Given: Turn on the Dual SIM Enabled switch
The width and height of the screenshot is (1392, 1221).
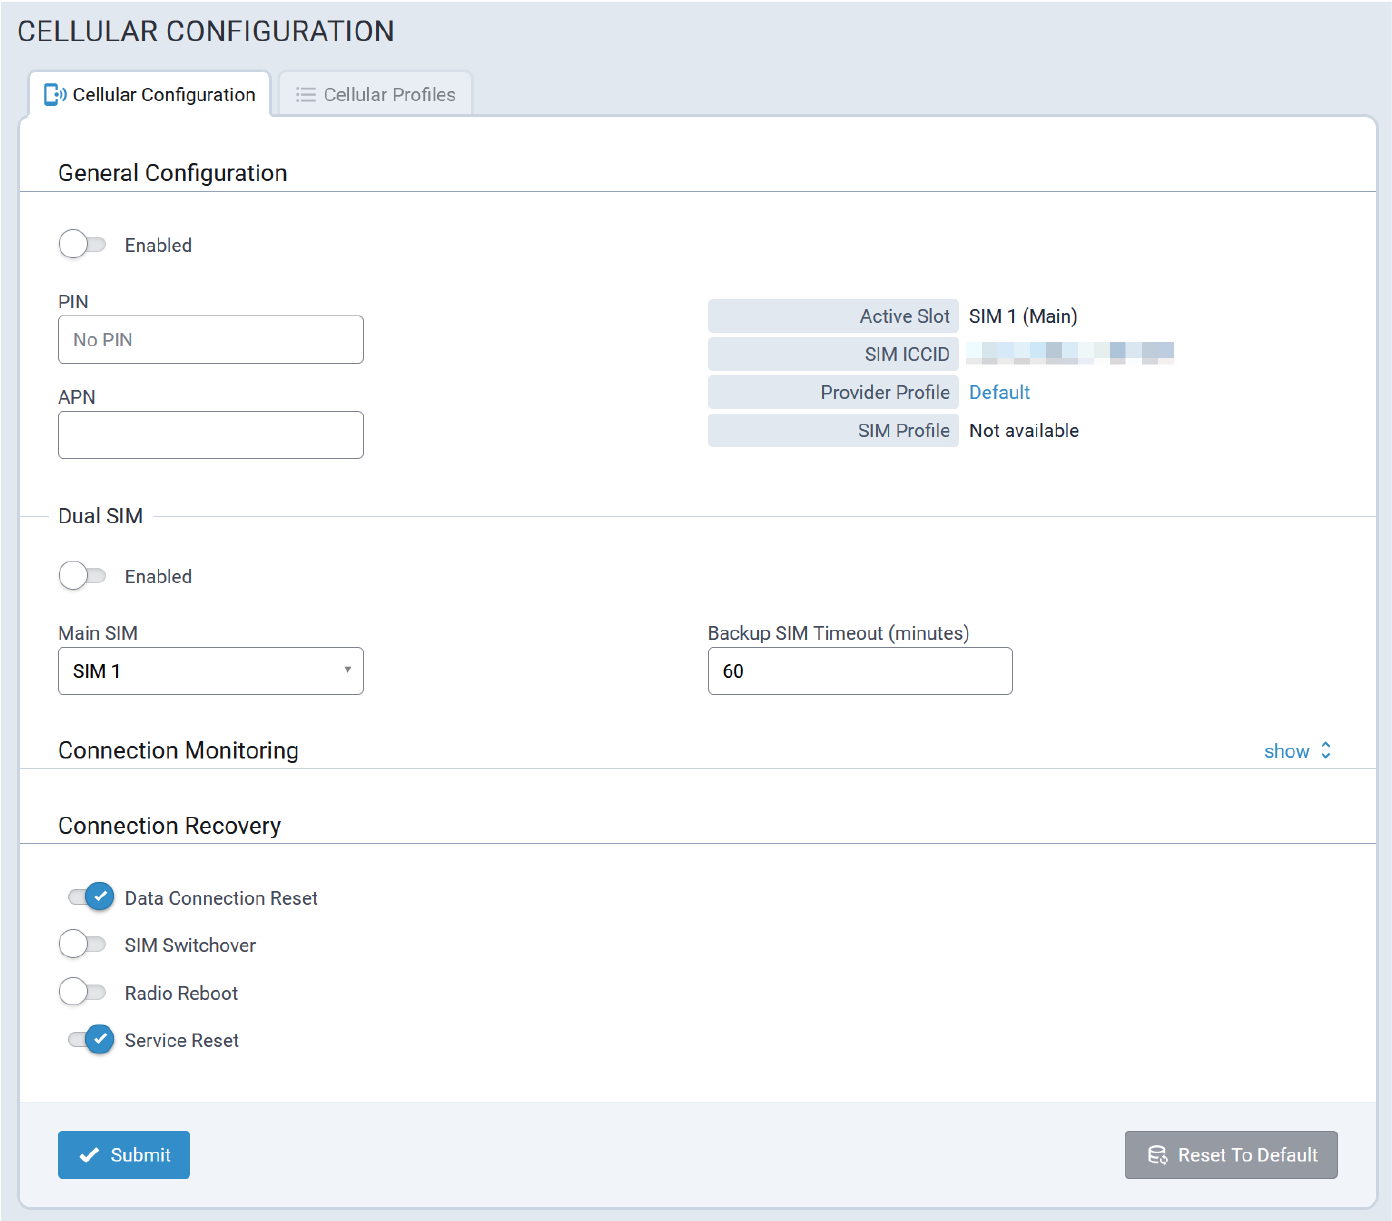Looking at the screenshot, I should pos(83,576).
